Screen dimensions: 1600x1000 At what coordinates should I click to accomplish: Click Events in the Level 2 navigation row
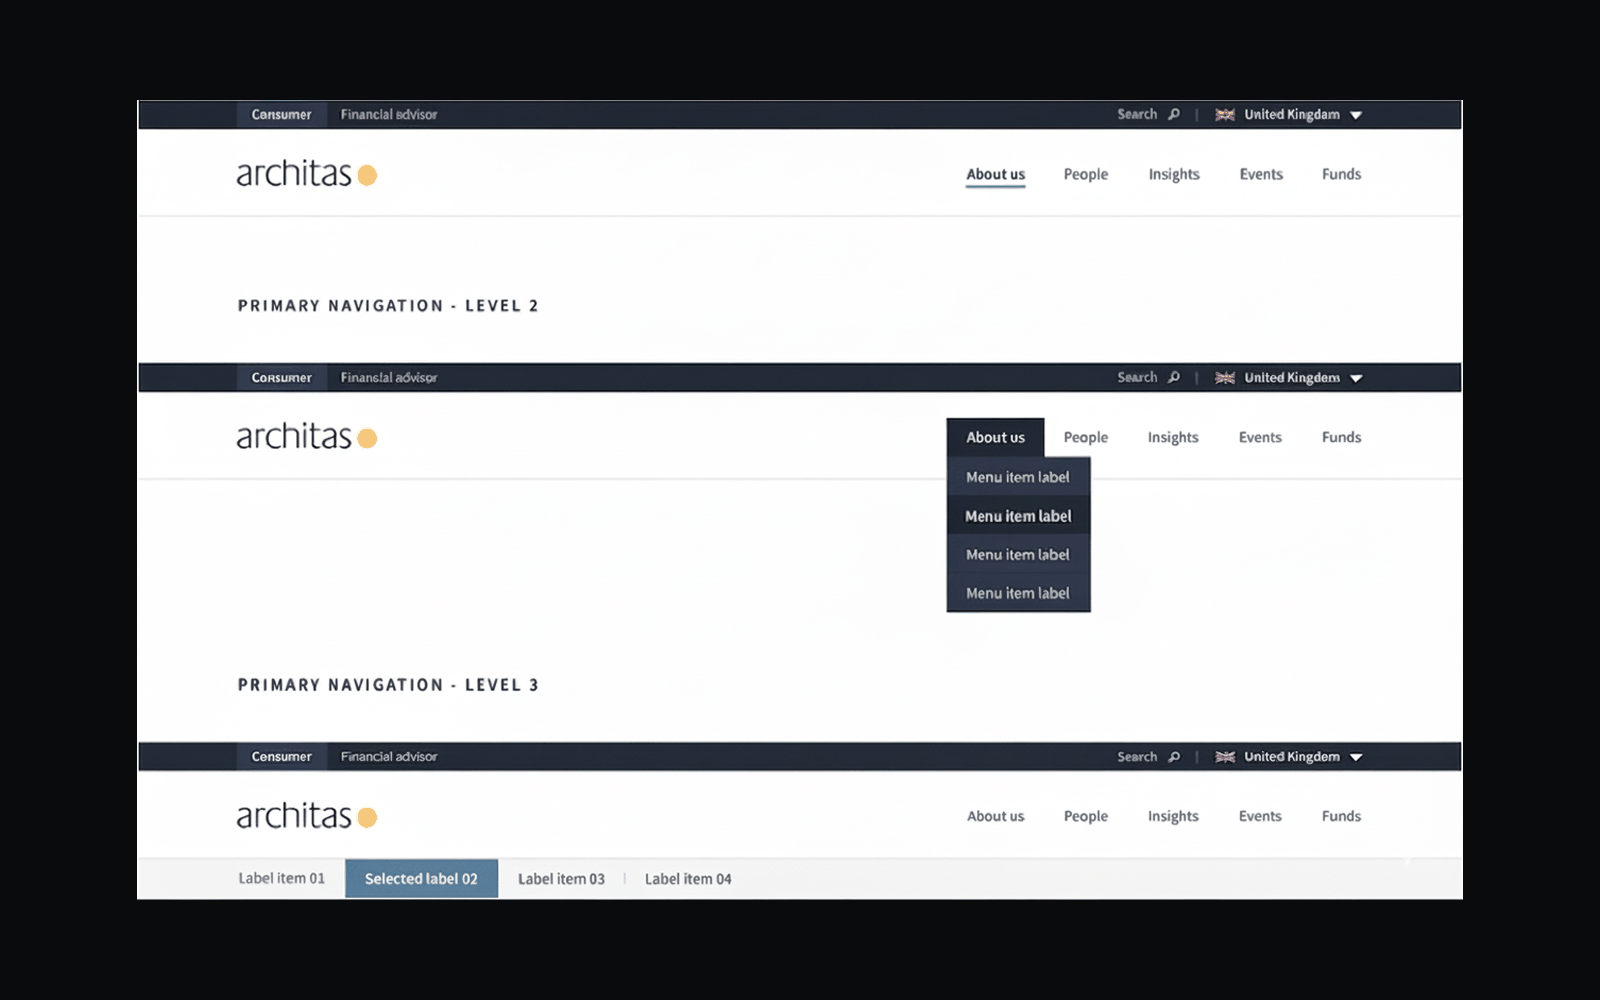[x=1260, y=437]
